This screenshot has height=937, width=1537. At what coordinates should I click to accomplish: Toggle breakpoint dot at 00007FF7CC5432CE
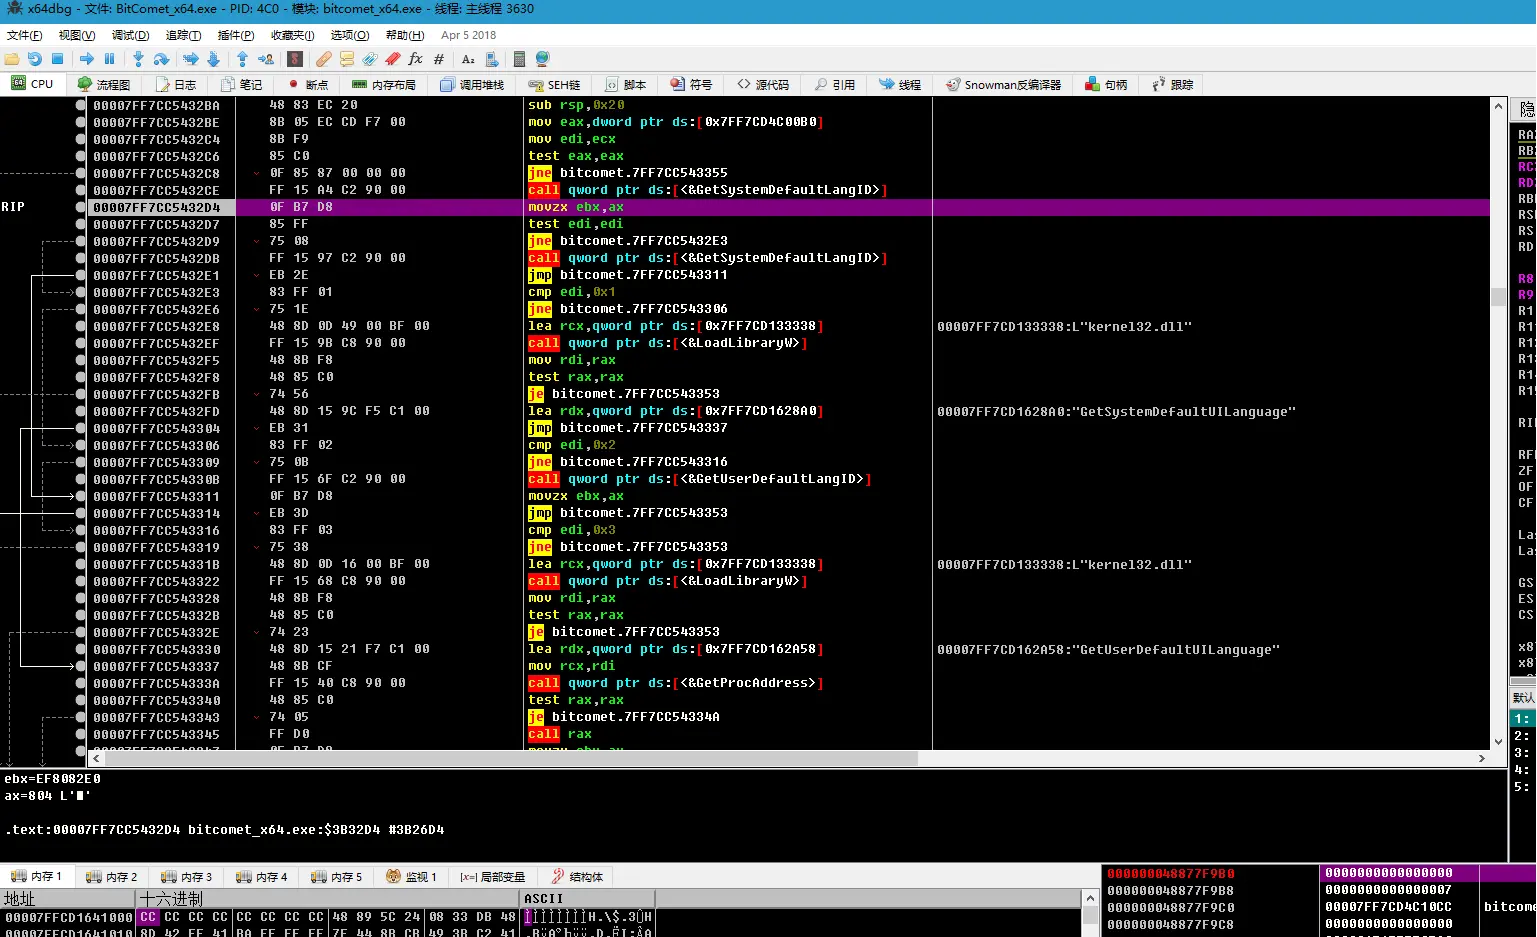[x=81, y=190]
